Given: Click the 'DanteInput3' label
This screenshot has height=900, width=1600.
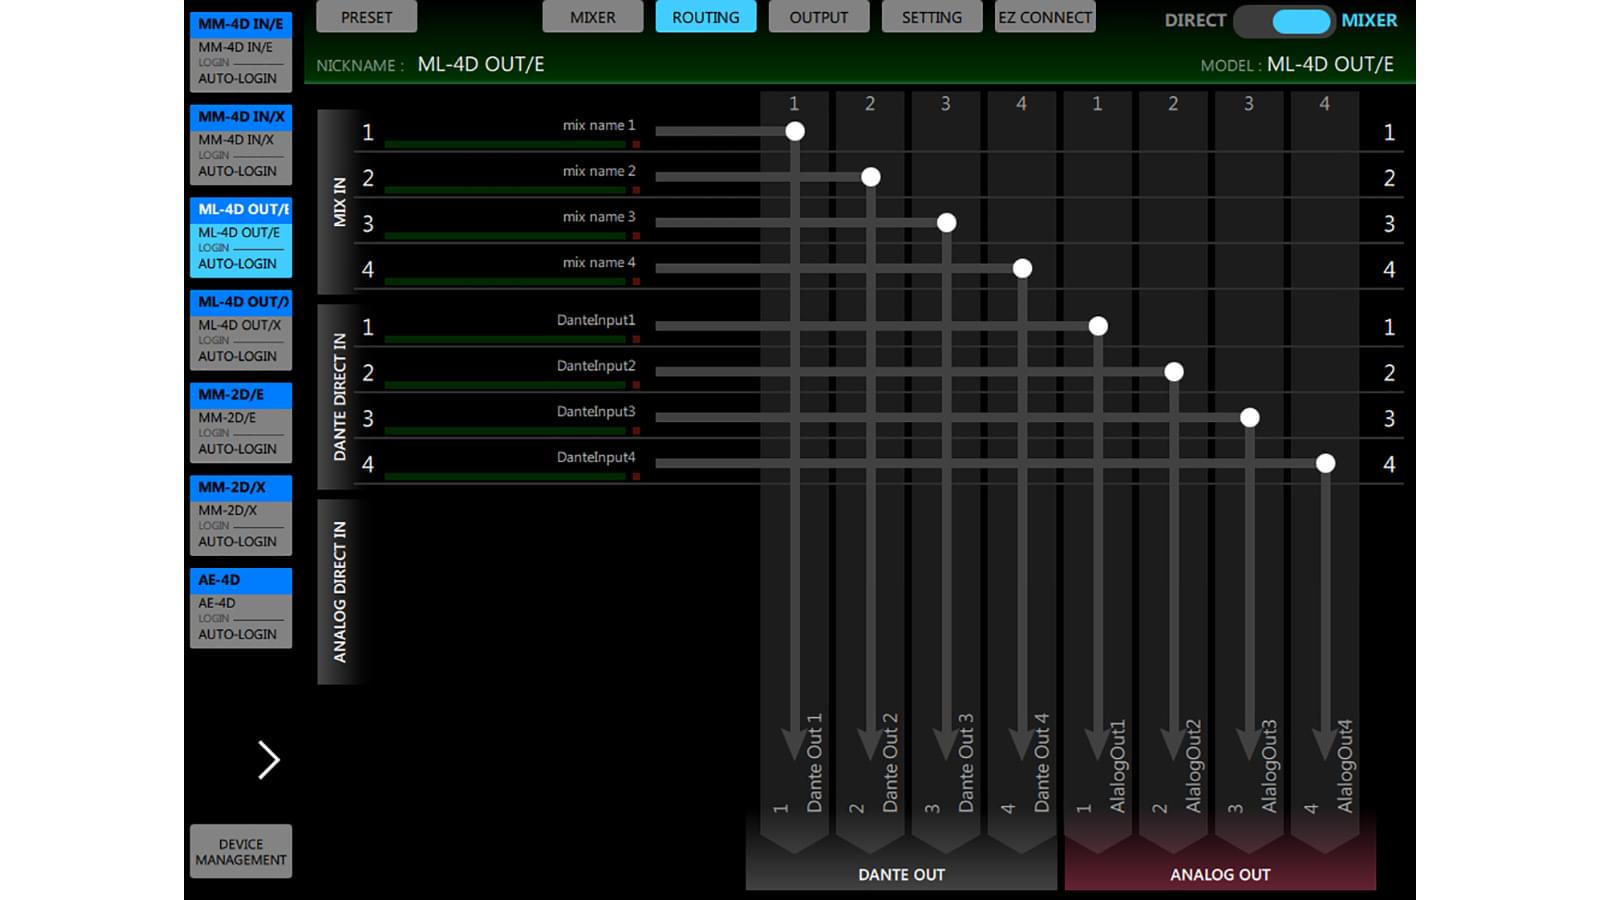Looking at the screenshot, I should (x=596, y=411).
